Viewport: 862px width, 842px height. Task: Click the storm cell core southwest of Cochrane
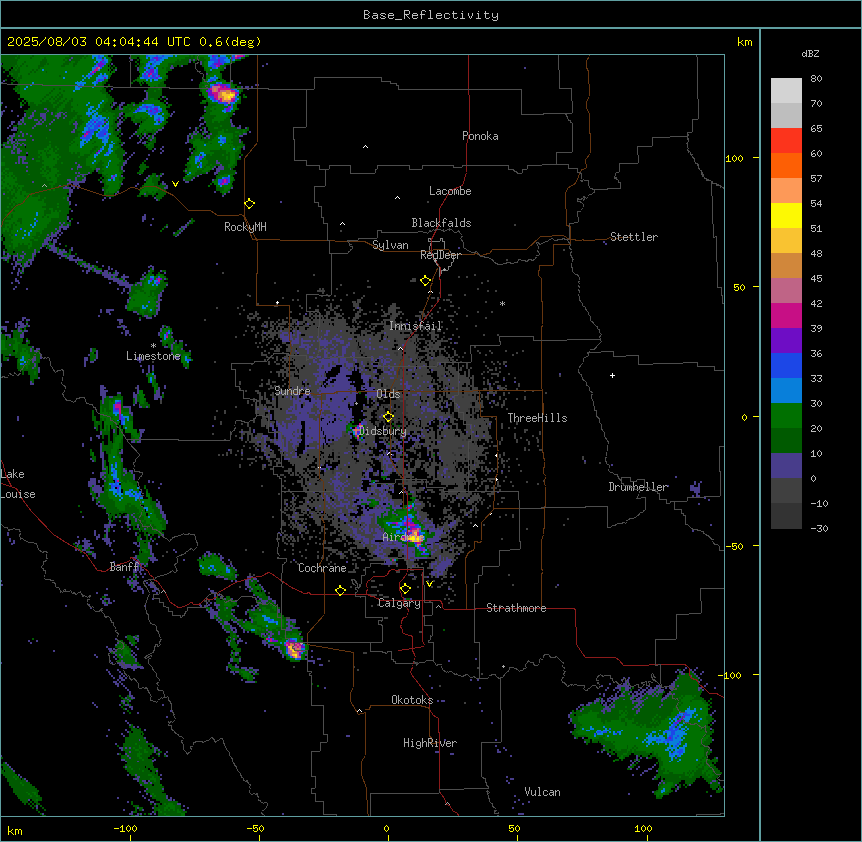pyautogui.click(x=294, y=649)
